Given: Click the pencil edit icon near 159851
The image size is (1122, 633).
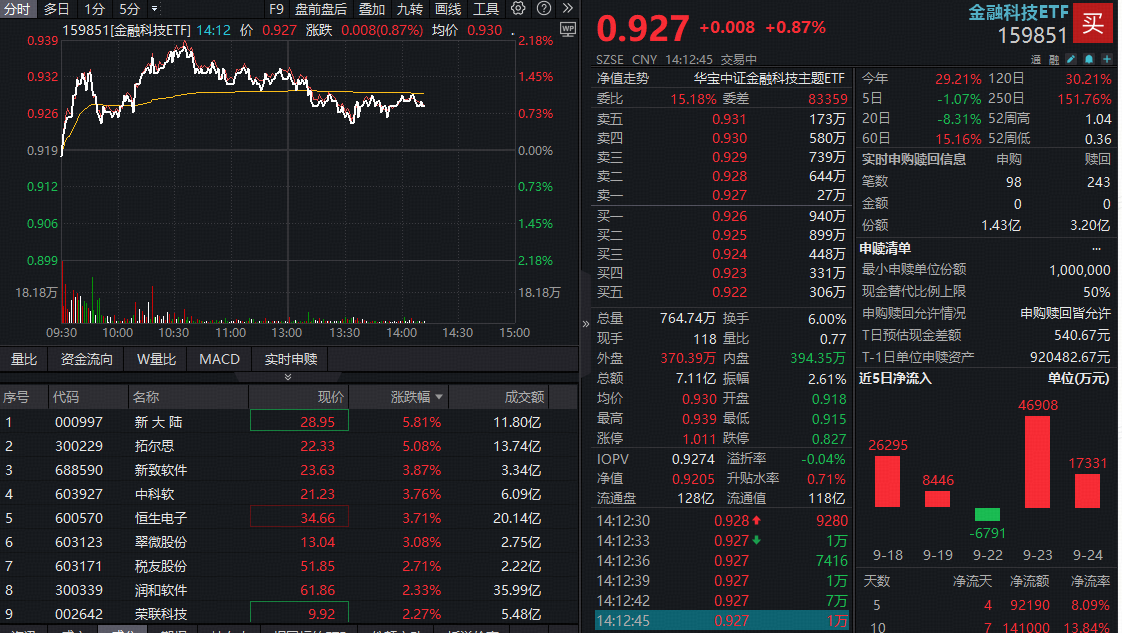Looking at the screenshot, I should [x=1070, y=59].
